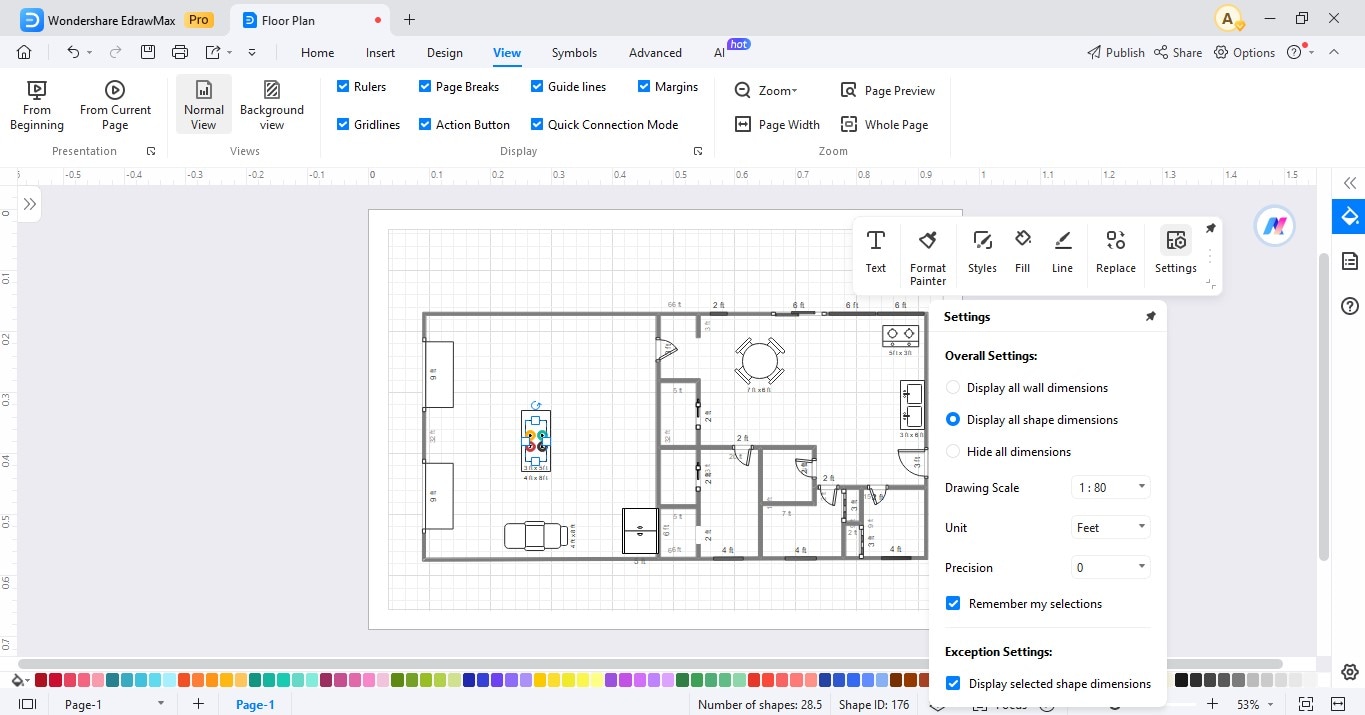Select Display all shape dimensions radio
Screen dimensions: 1365x715
coord(953,420)
